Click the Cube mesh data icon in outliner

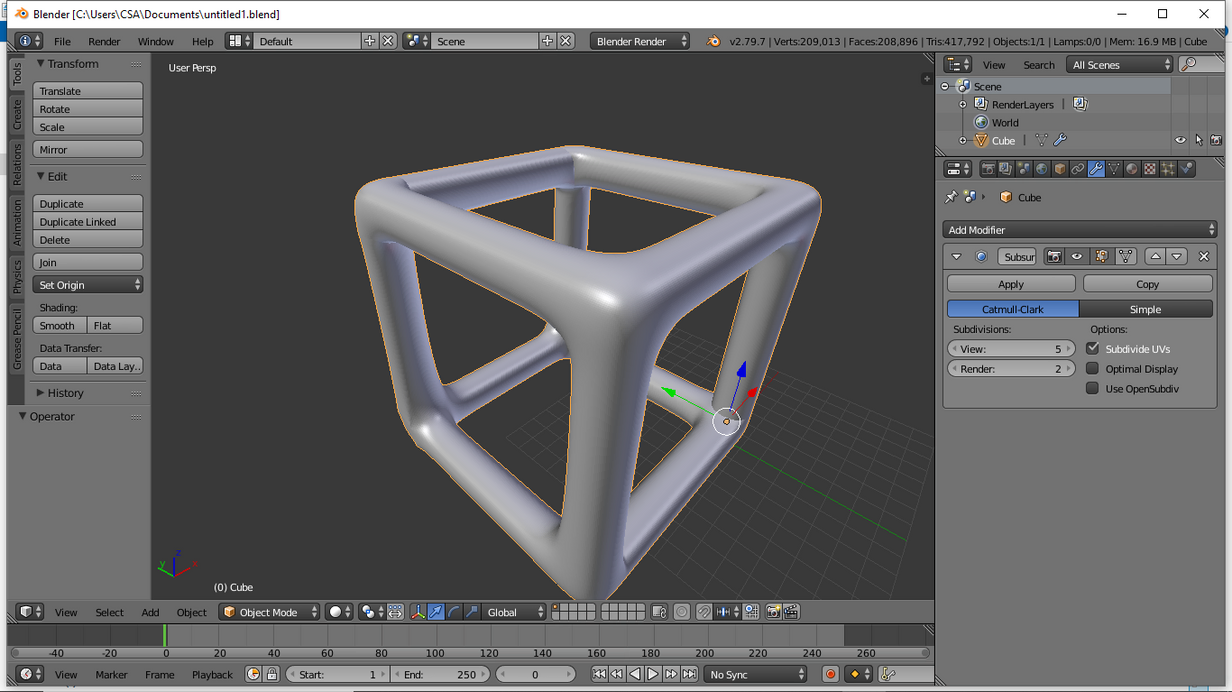coord(1042,141)
